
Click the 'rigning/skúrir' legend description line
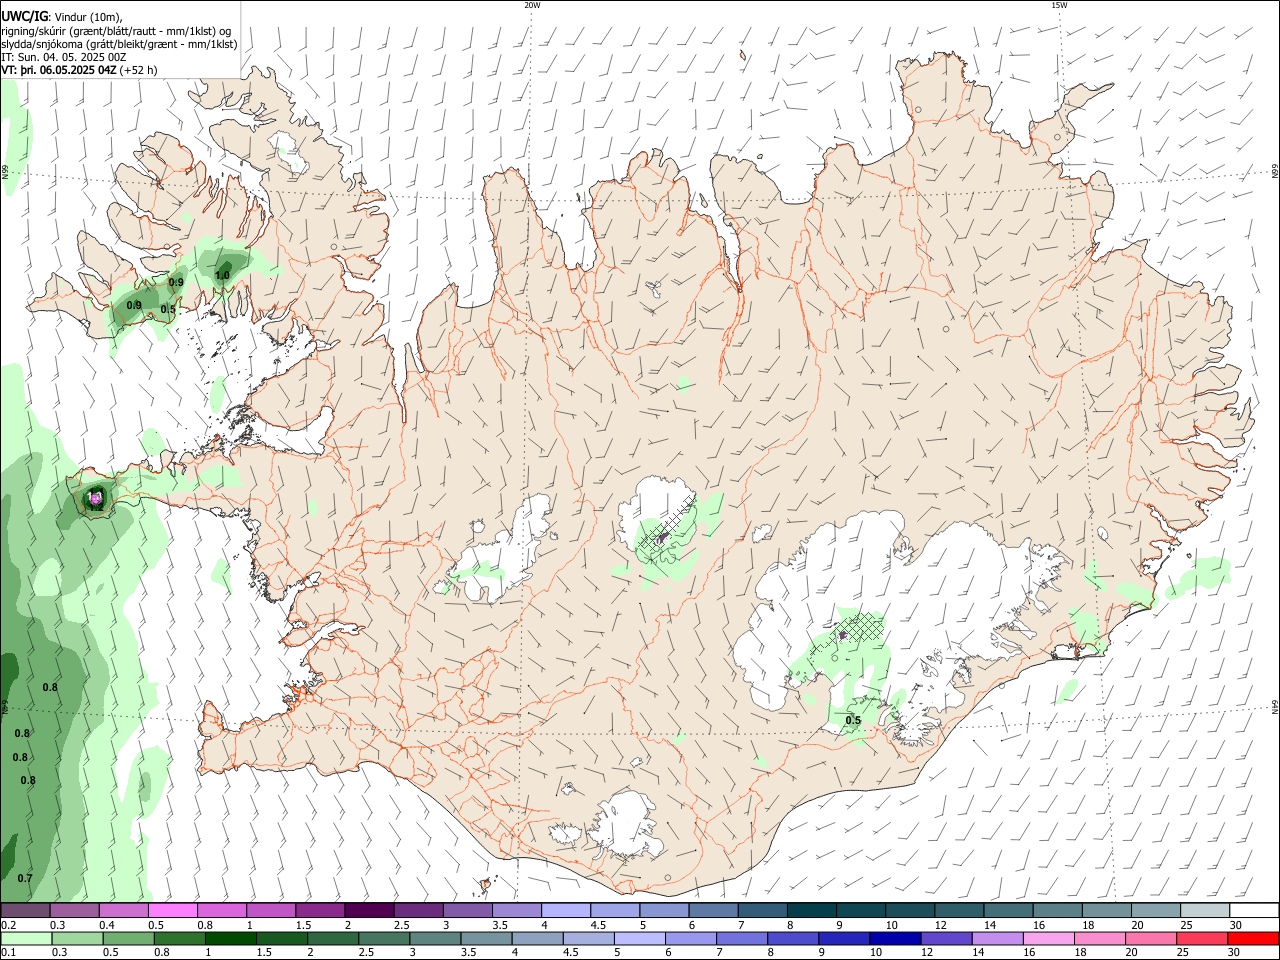coord(116,31)
